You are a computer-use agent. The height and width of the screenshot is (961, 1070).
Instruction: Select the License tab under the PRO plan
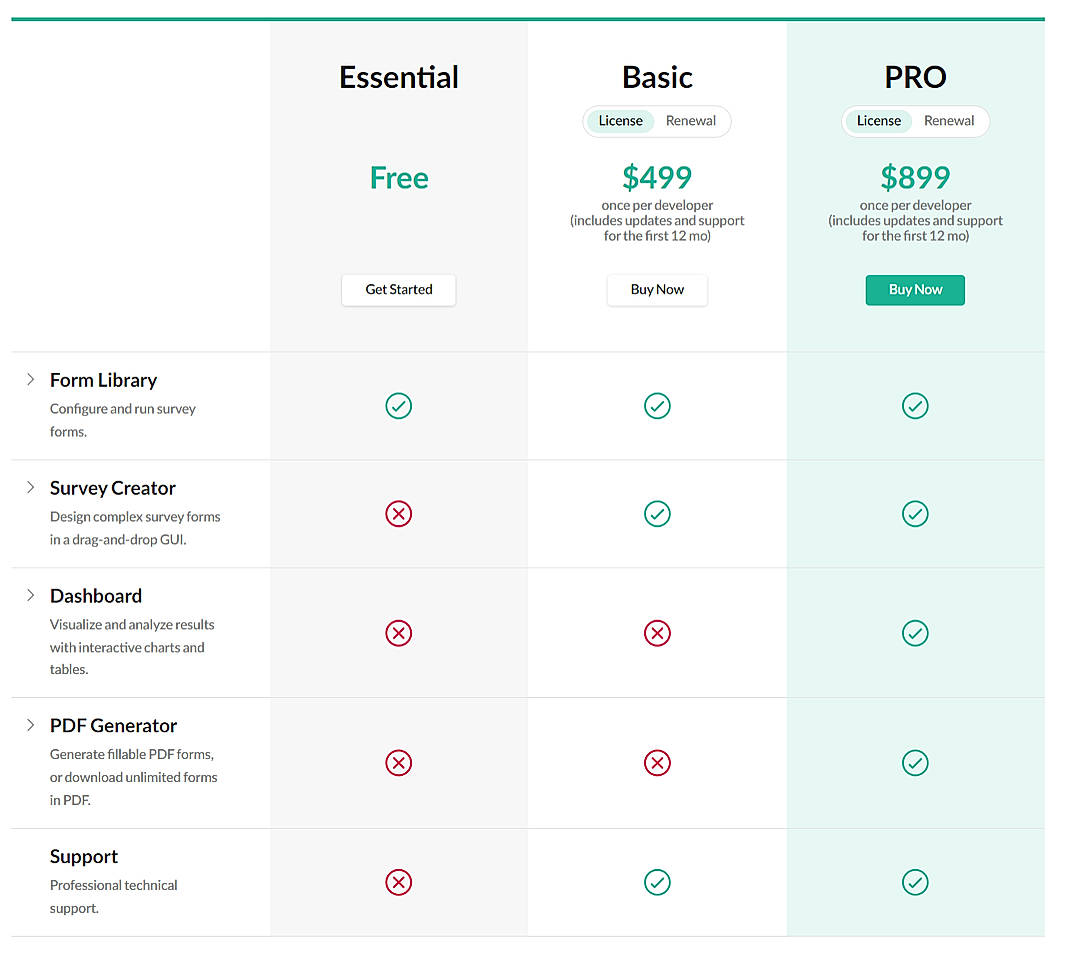tap(879, 120)
